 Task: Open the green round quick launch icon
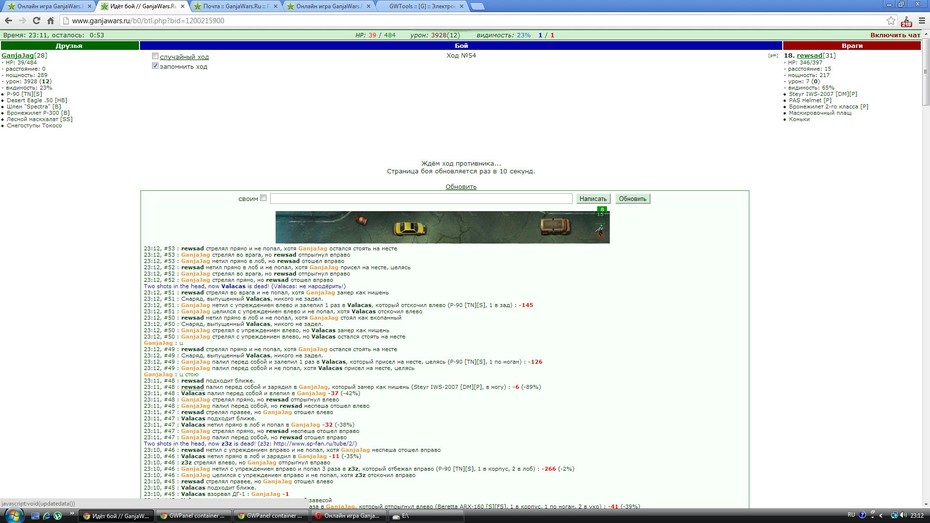57,516
